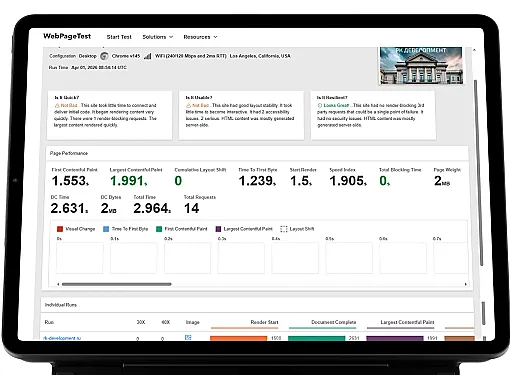This screenshot has width=510, height=375.
Task: Click the Page Performance section header
Action: coord(69,153)
